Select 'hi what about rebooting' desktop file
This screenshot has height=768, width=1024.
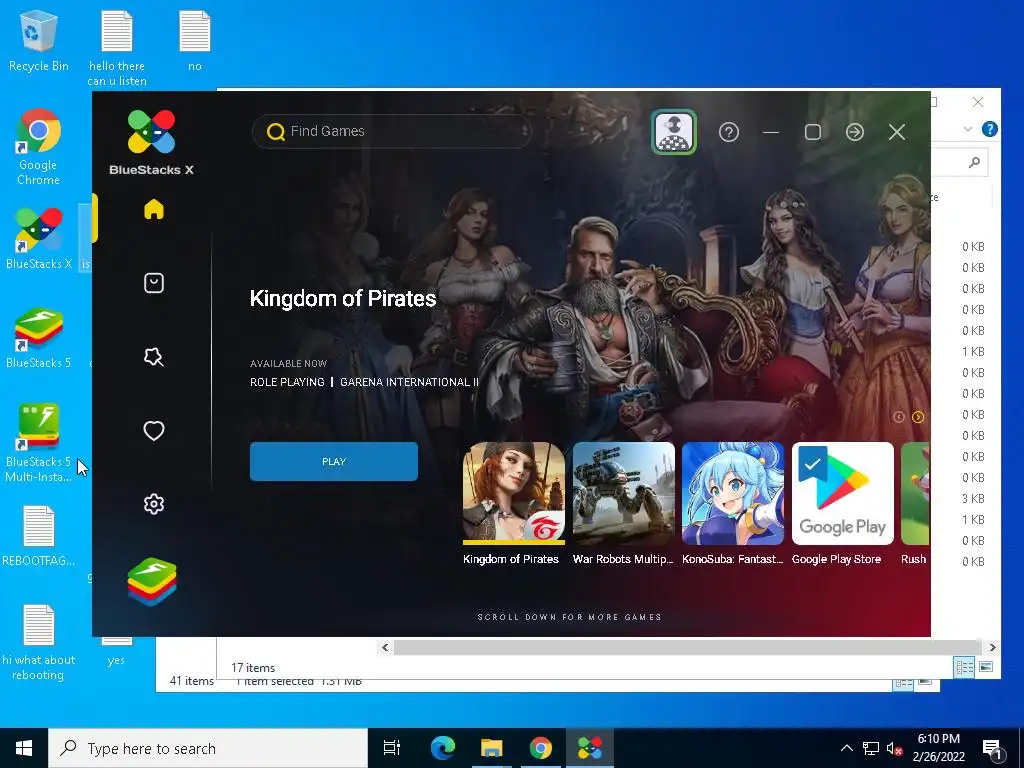pos(38,643)
